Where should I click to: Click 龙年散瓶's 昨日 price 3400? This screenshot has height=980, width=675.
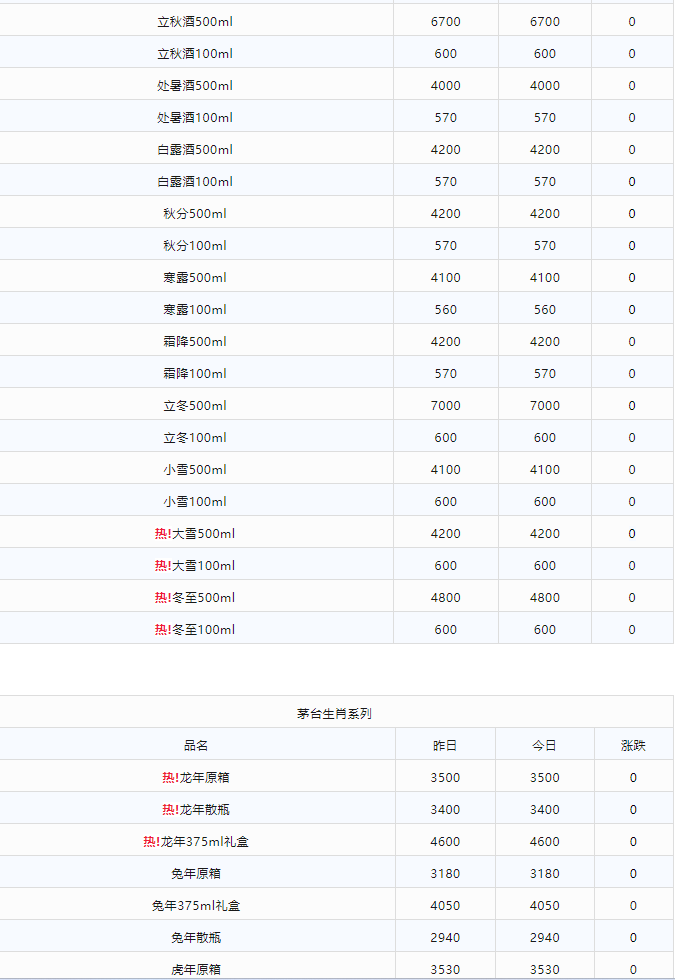pos(445,809)
